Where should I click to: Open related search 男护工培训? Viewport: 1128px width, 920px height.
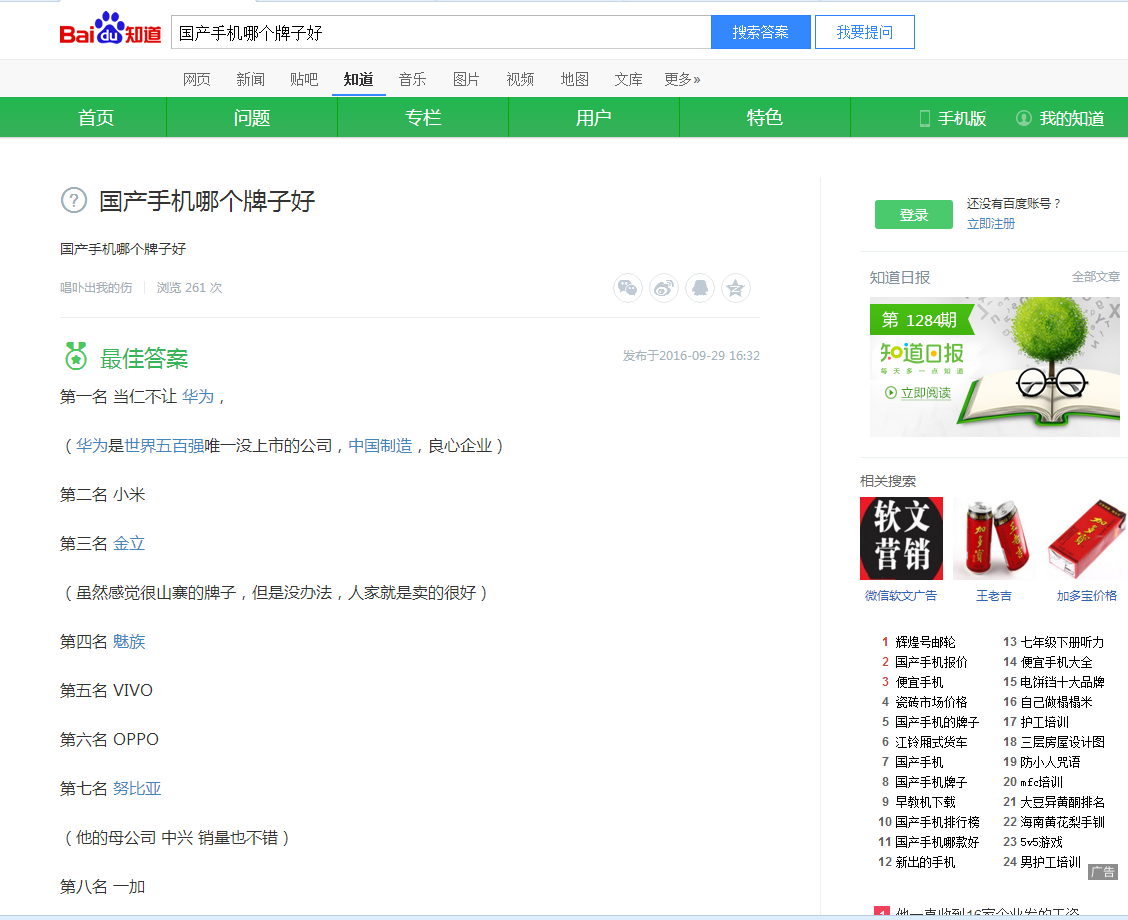(x=1050, y=862)
